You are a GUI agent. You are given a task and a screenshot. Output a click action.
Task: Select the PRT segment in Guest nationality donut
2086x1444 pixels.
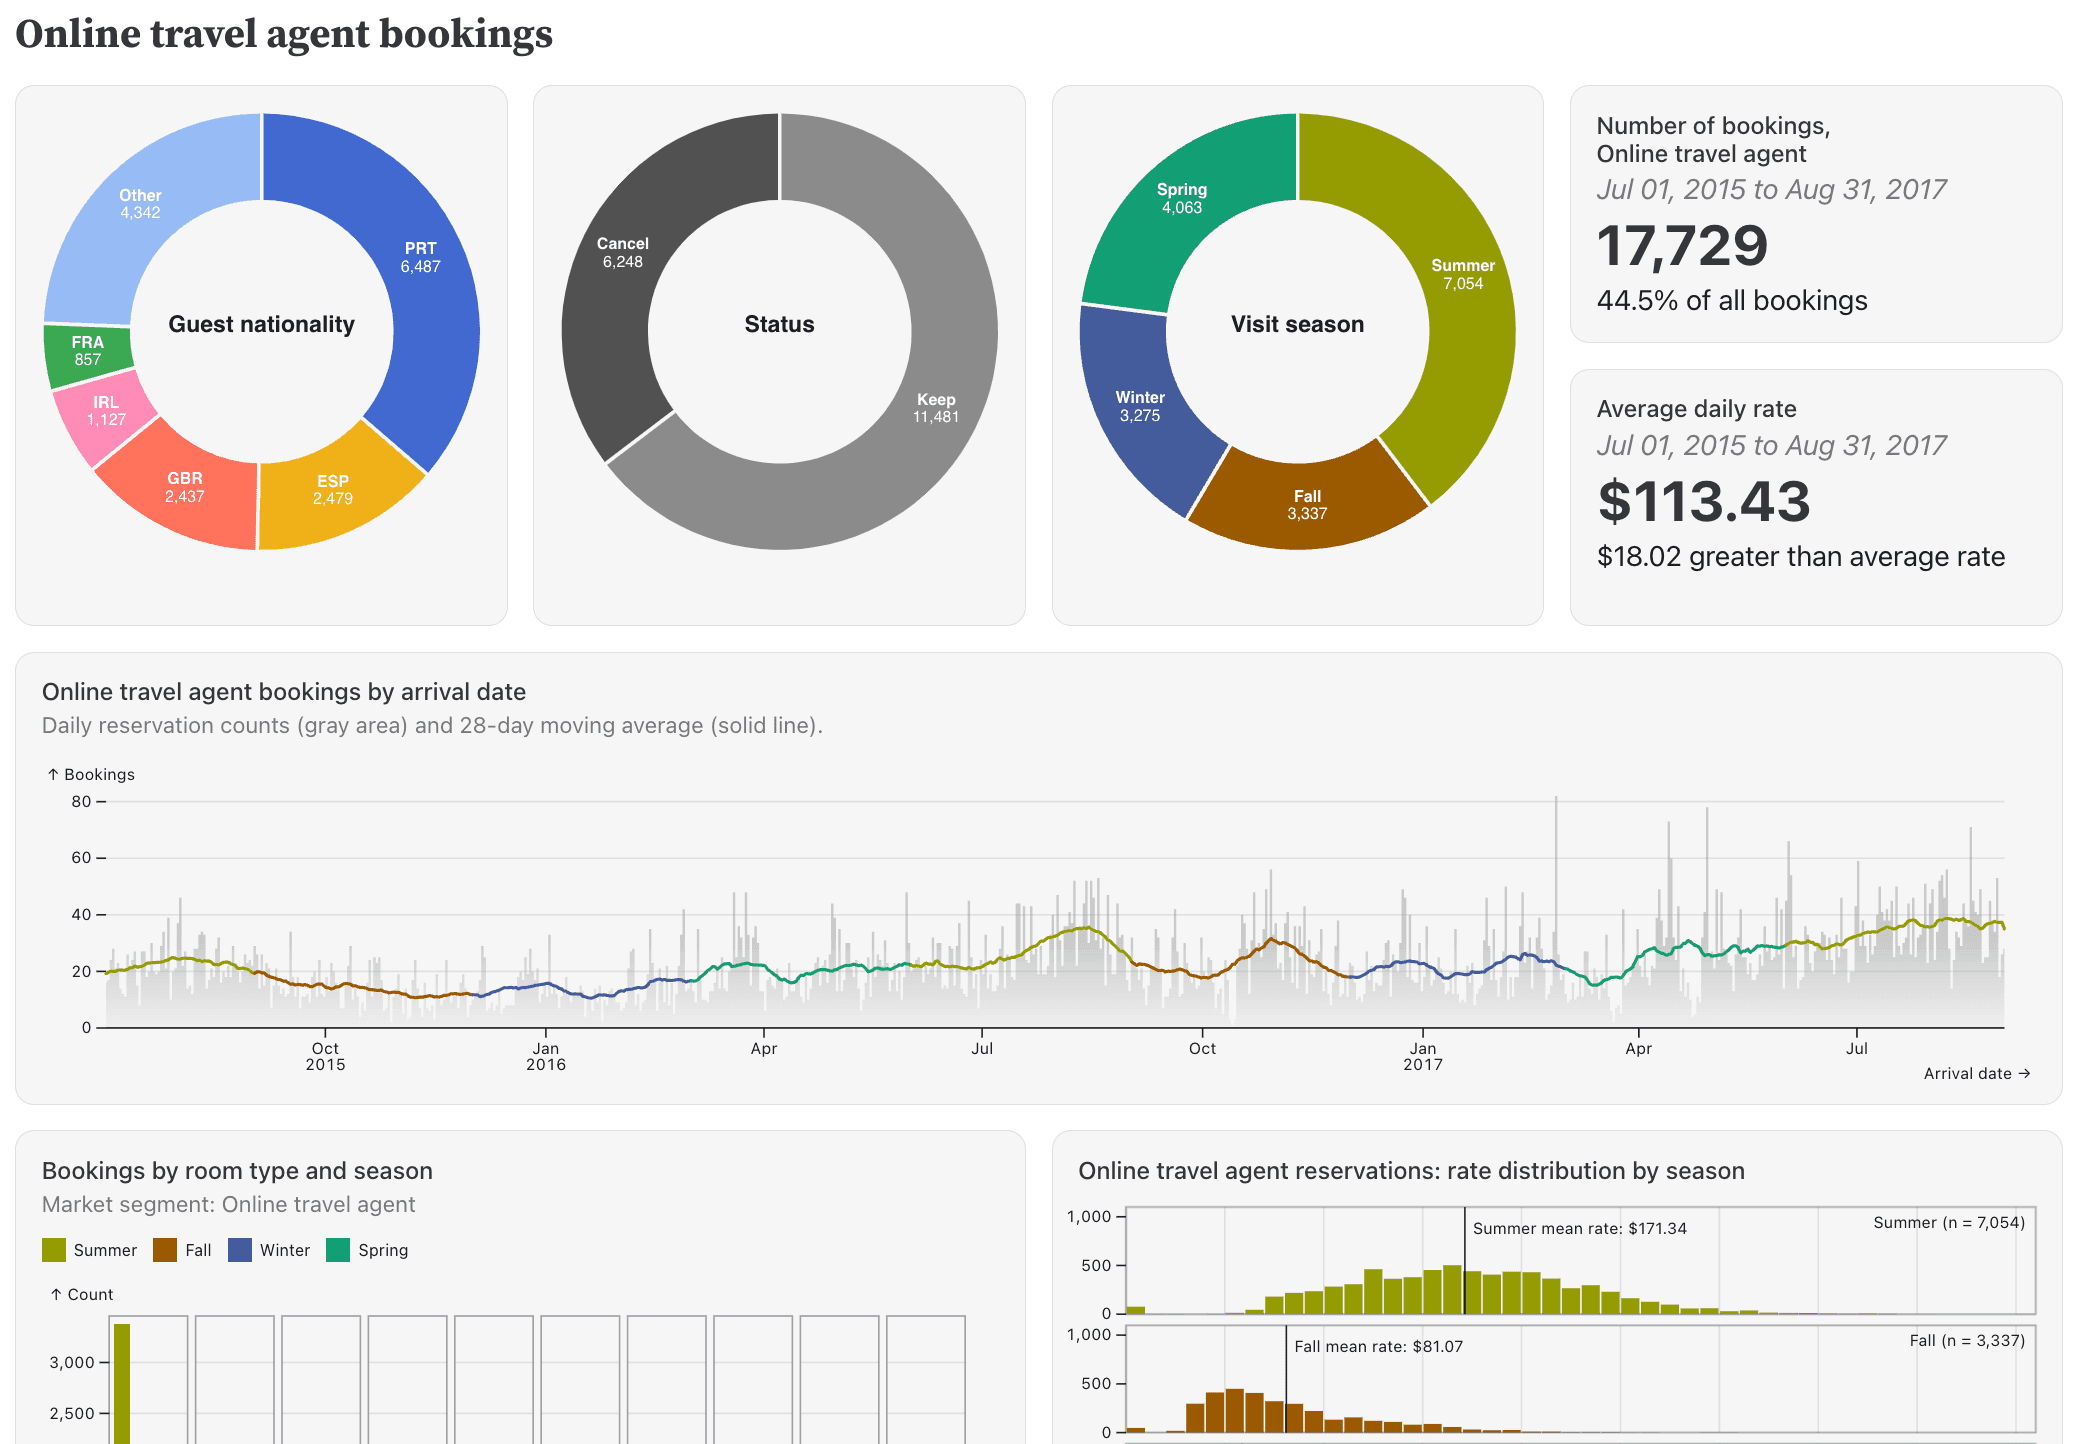(421, 257)
